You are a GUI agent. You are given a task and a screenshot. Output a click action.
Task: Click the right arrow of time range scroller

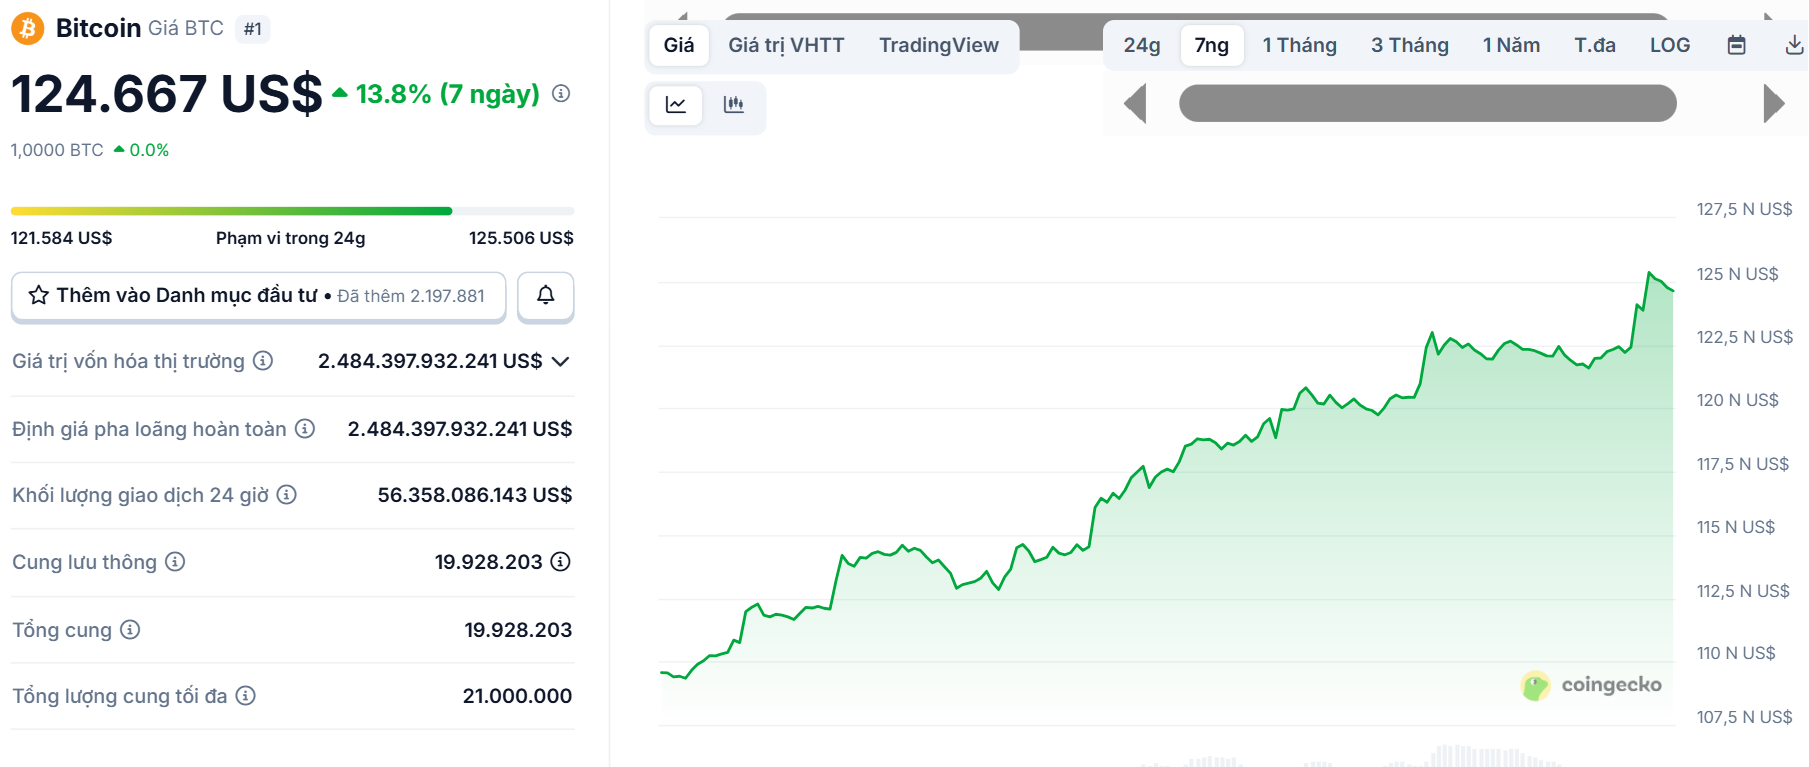pos(1773,104)
